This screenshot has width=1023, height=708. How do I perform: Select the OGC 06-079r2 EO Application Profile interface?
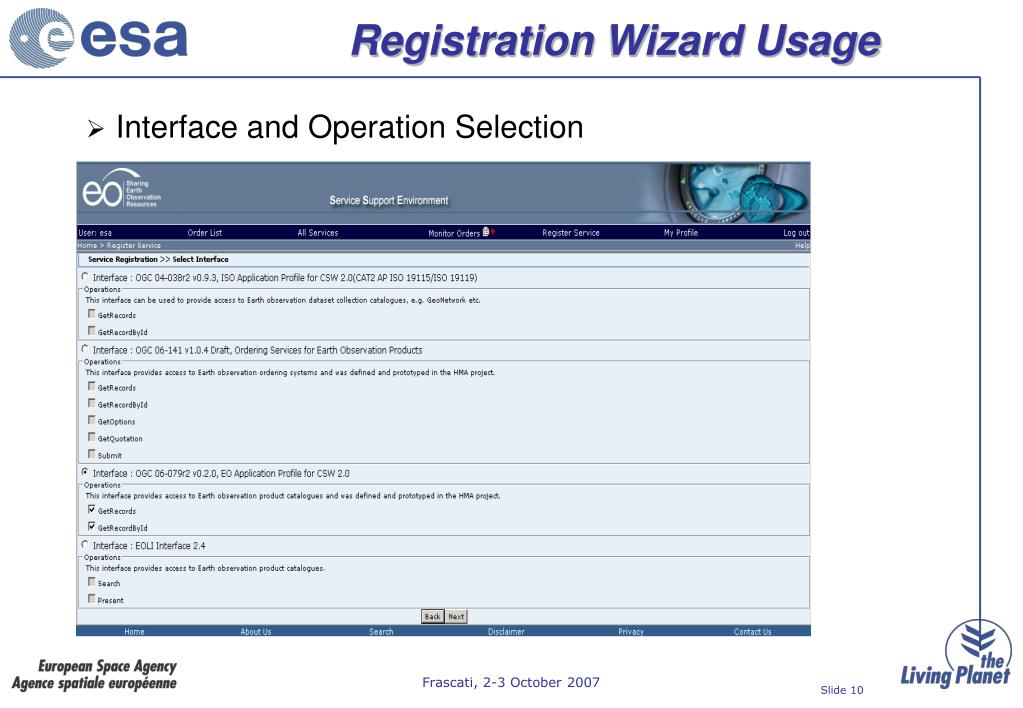tap(85, 472)
